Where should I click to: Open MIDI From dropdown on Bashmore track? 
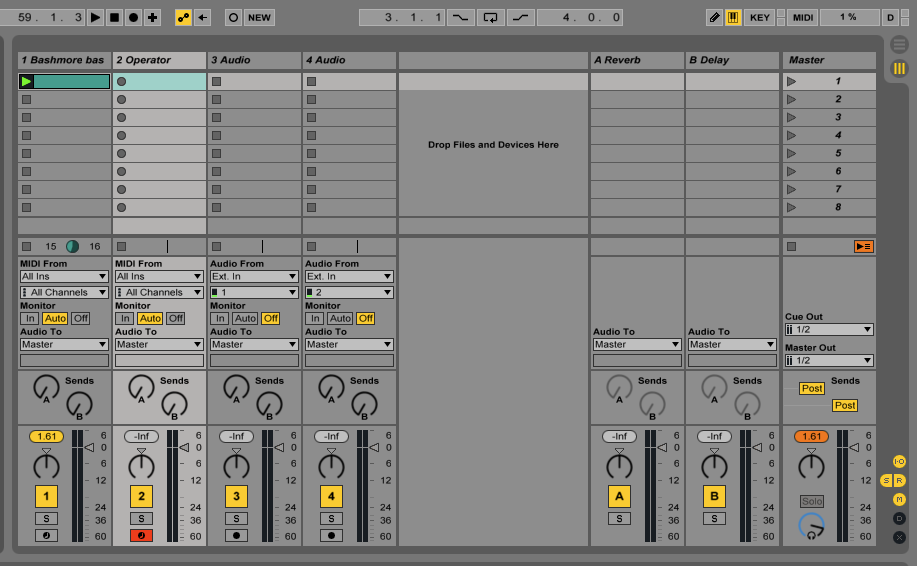[64, 276]
